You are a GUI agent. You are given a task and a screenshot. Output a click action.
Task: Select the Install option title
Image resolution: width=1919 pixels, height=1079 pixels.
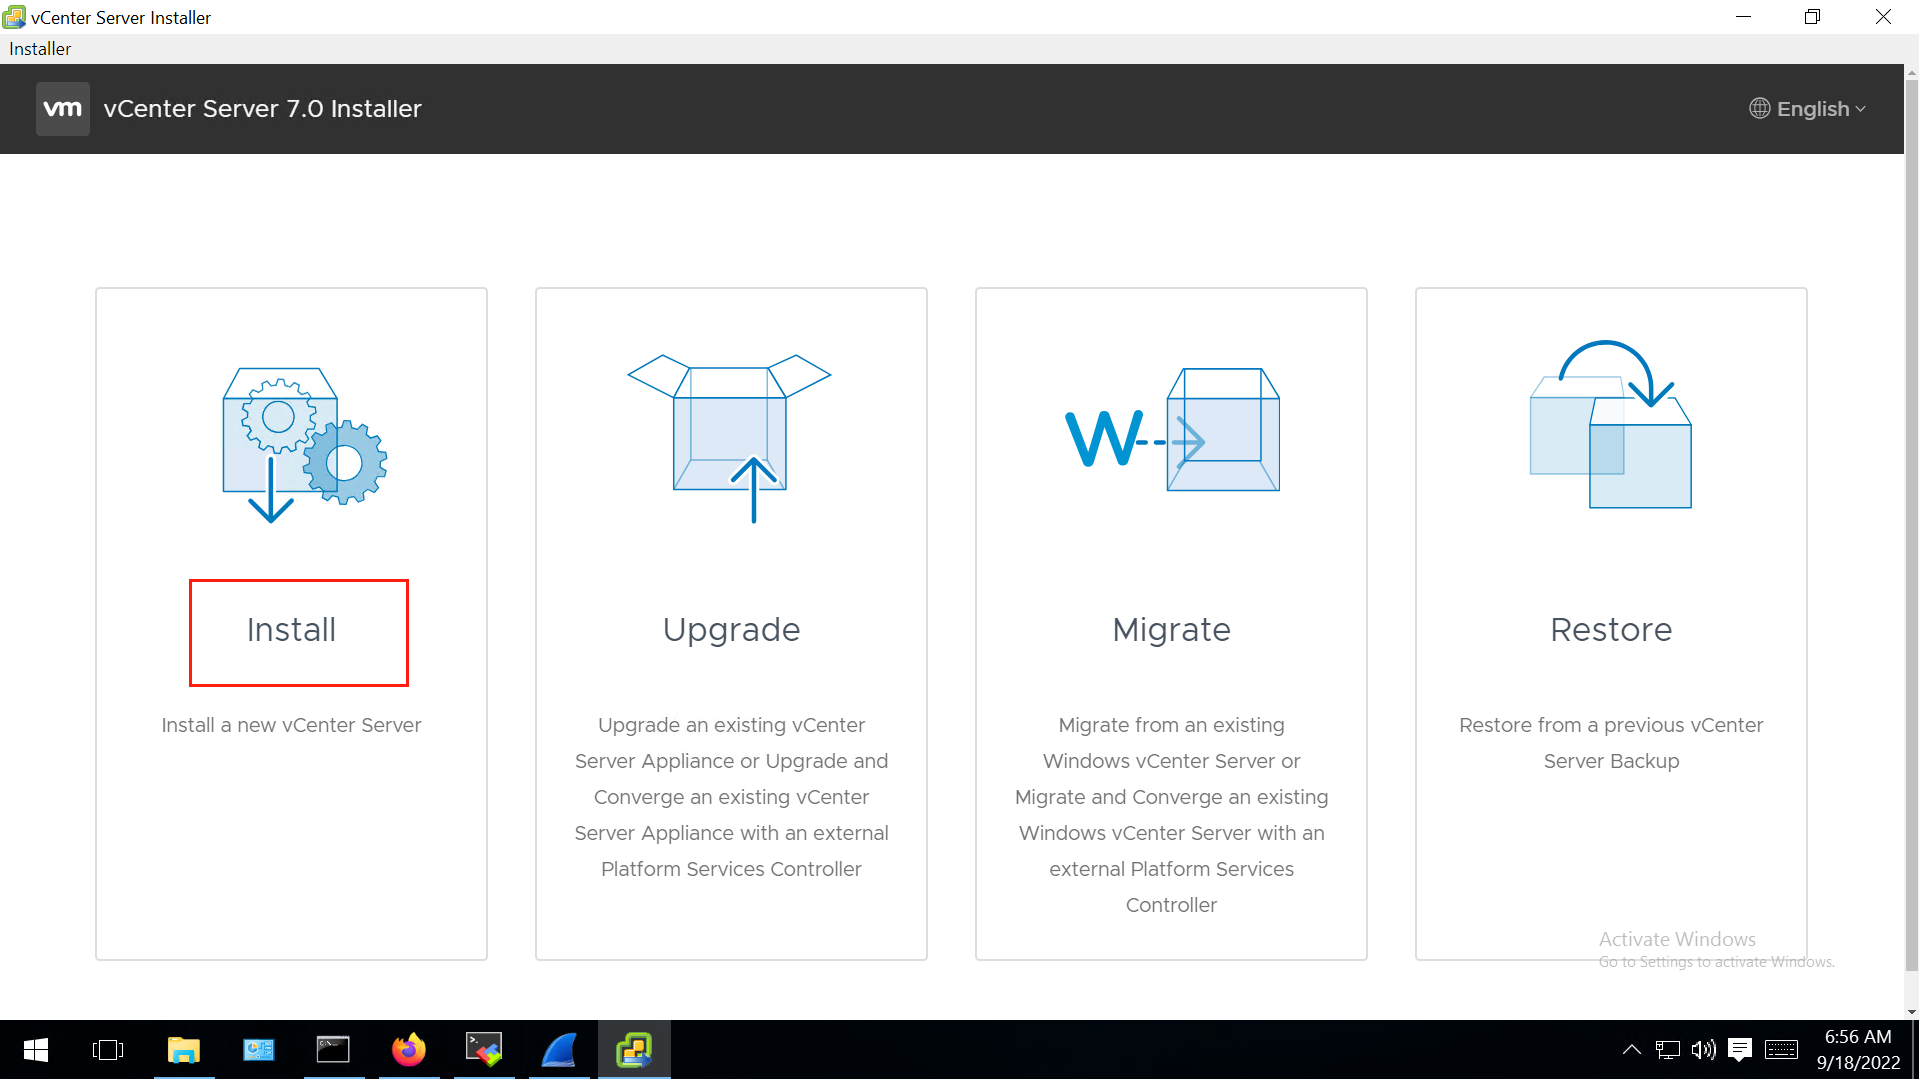point(291,630)
